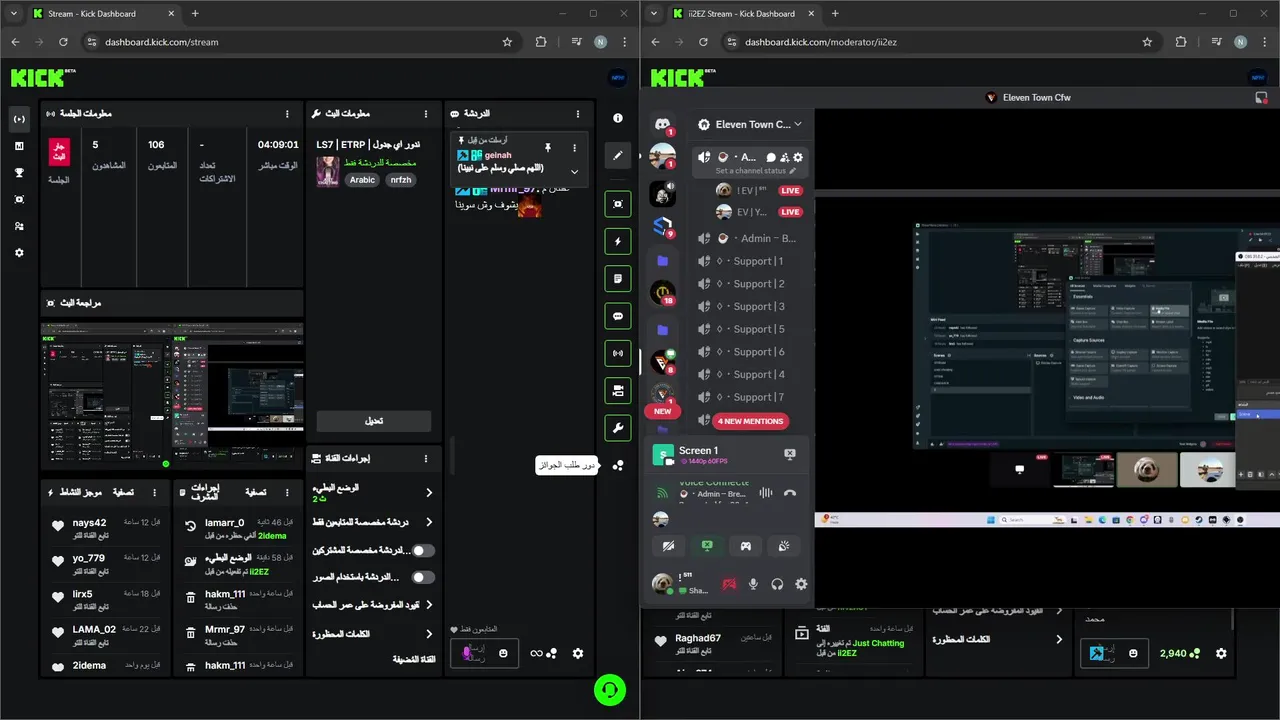Toggle the lightning activity feed widget icon
The width and height of the screenshot is (1280, 720).
[x=618, y=241]
